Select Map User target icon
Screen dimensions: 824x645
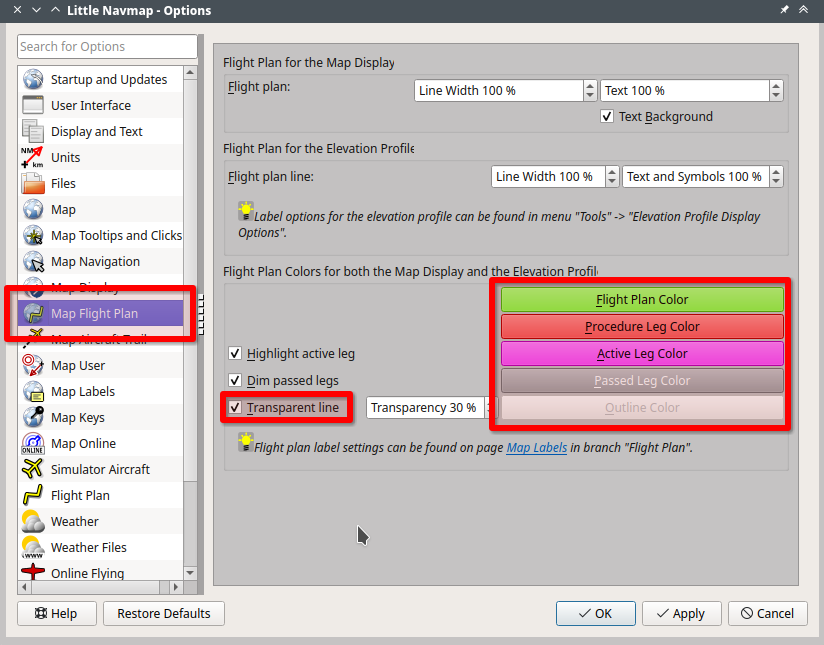(33, 365)
